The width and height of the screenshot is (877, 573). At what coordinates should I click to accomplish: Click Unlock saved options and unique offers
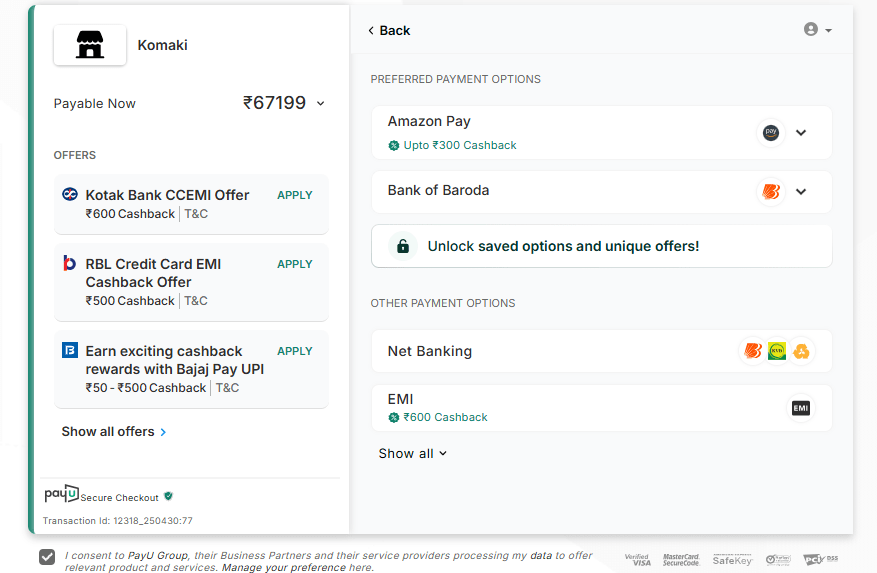click(602, 246)
